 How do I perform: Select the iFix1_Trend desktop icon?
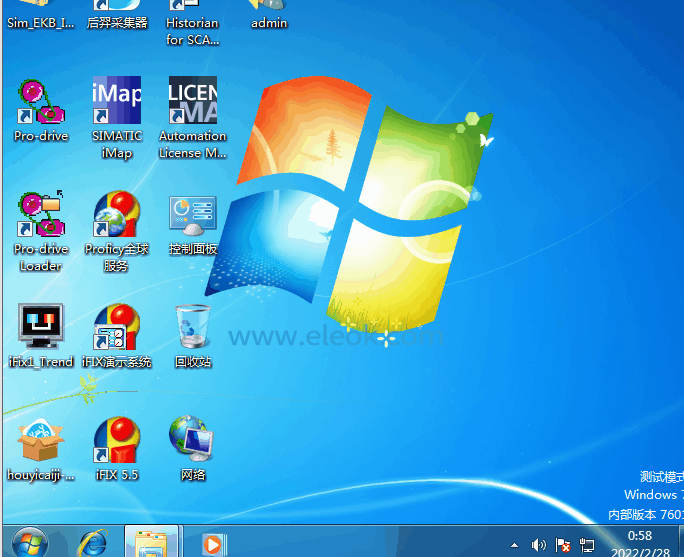[41, 336]
